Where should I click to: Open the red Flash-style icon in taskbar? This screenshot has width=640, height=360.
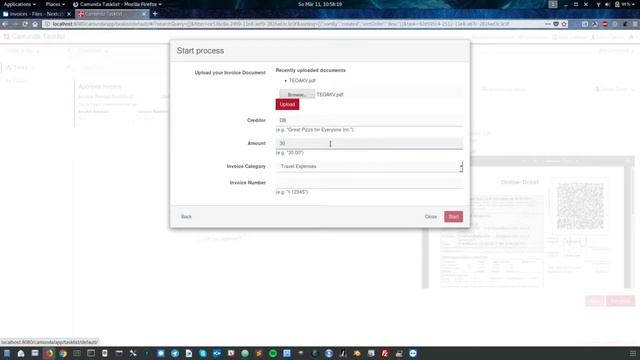pos(384,353)
